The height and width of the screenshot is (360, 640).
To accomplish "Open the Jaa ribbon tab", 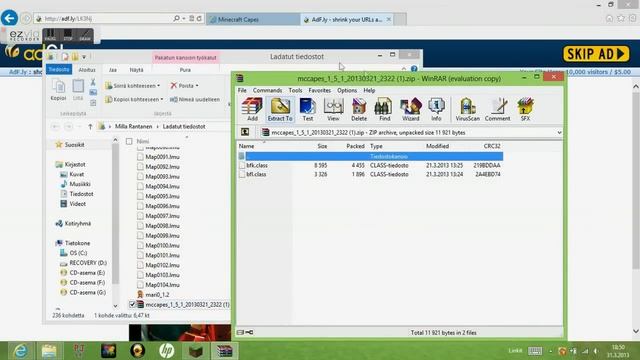I will coord(113,70).
